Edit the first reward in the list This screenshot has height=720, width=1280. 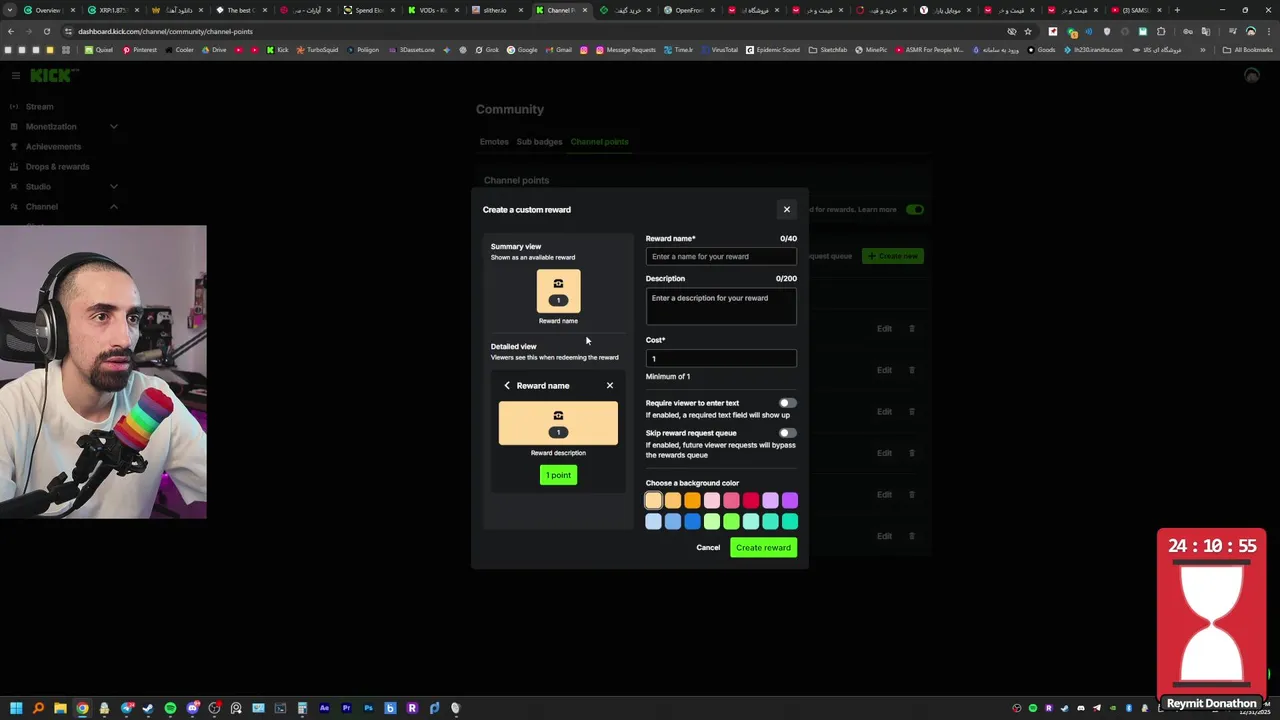(884, 329)
